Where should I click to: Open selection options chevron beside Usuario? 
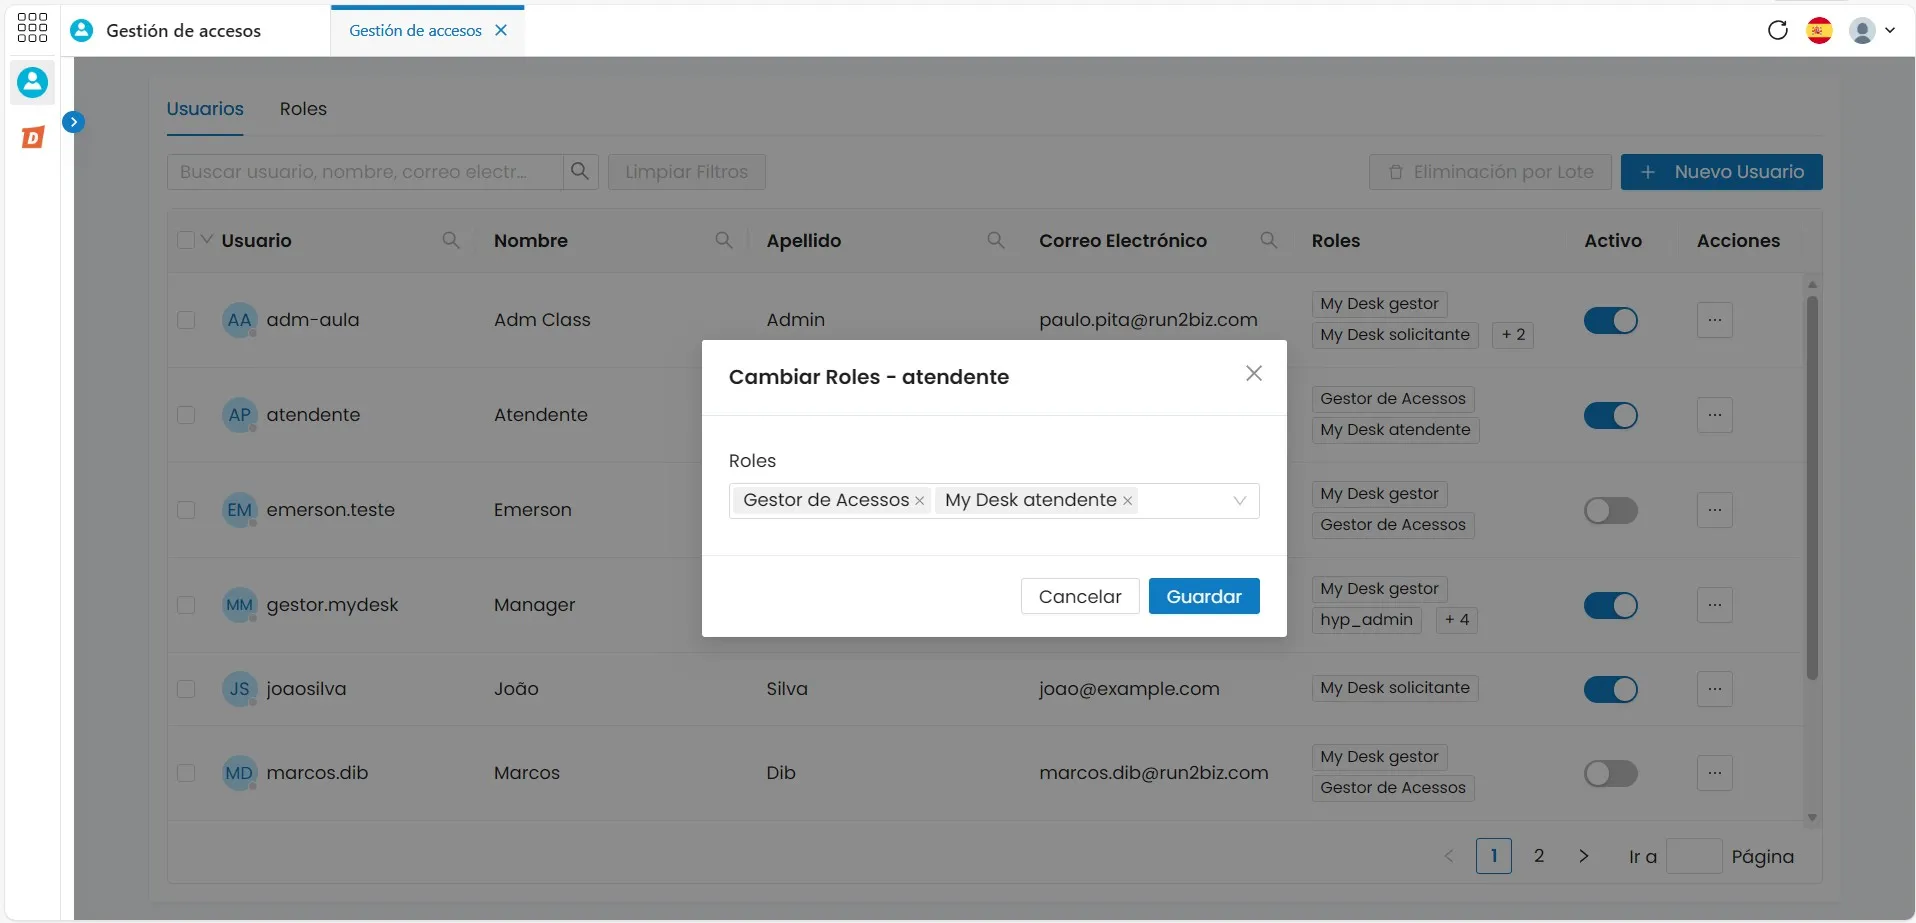[207, 240]
